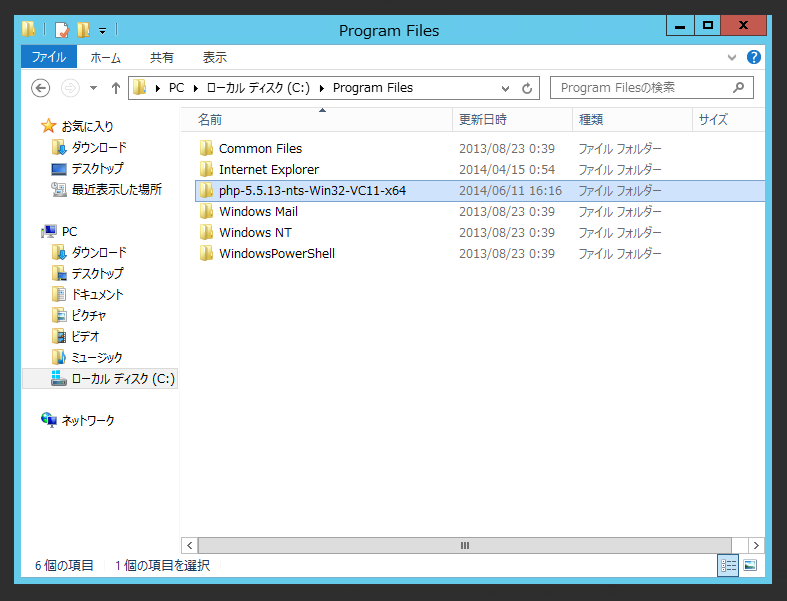Sort by the 更新日時 column header
This screenshot has height=601, width=787.
click(512, 119)
